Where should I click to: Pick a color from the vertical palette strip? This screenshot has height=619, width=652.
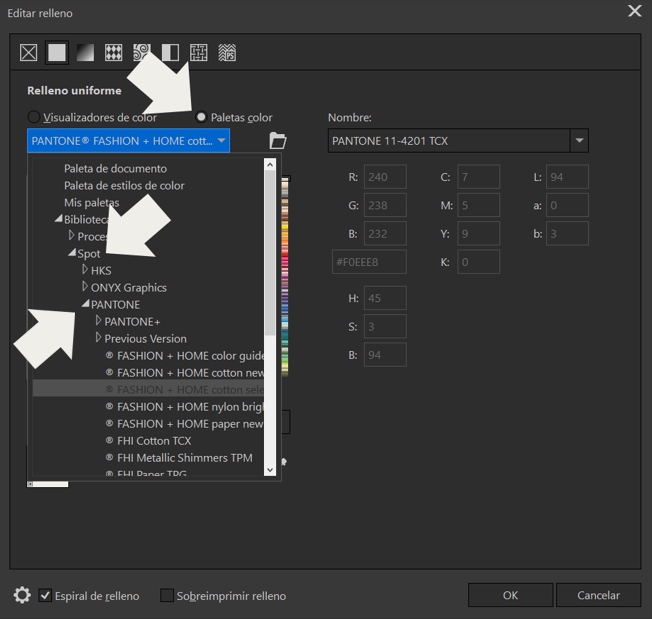[285, 276]
